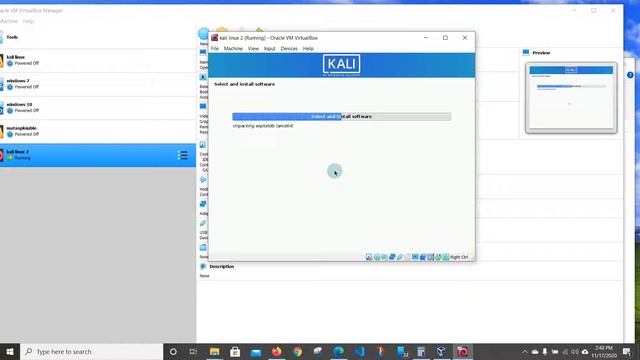Click the audio status bar icon

pyautogui.click(x=384, y=257)
